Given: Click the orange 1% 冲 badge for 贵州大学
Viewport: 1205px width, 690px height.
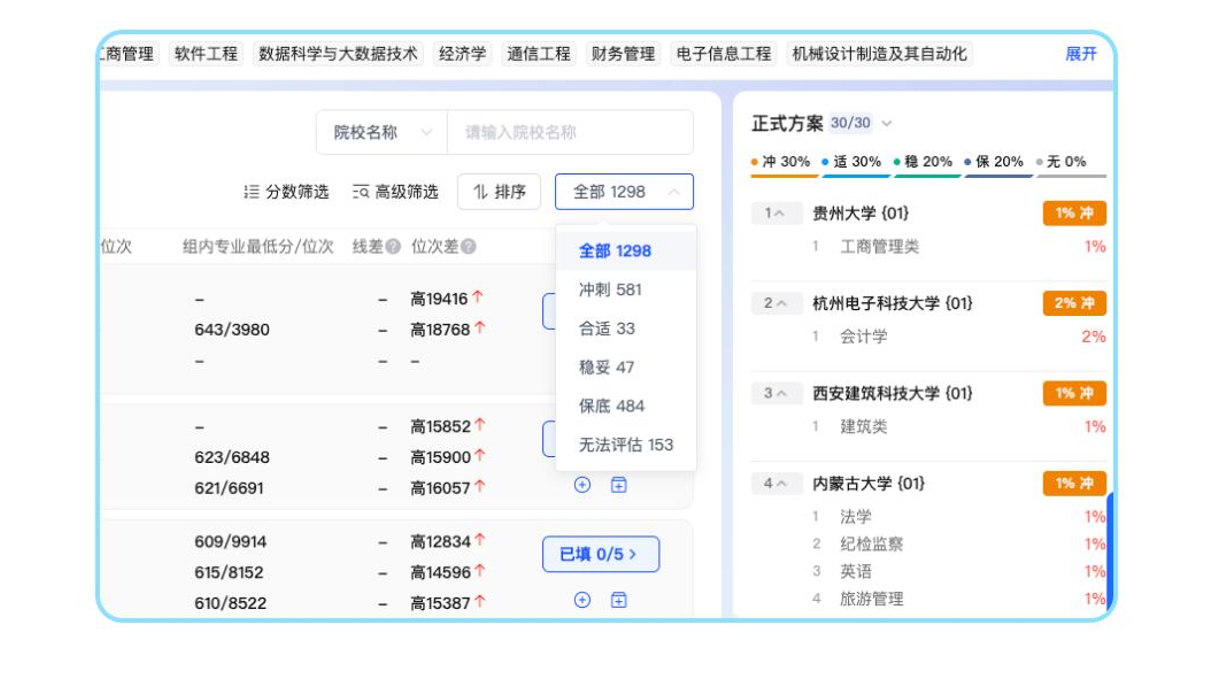Looking at the screenshot, I should coord(1074,212).
